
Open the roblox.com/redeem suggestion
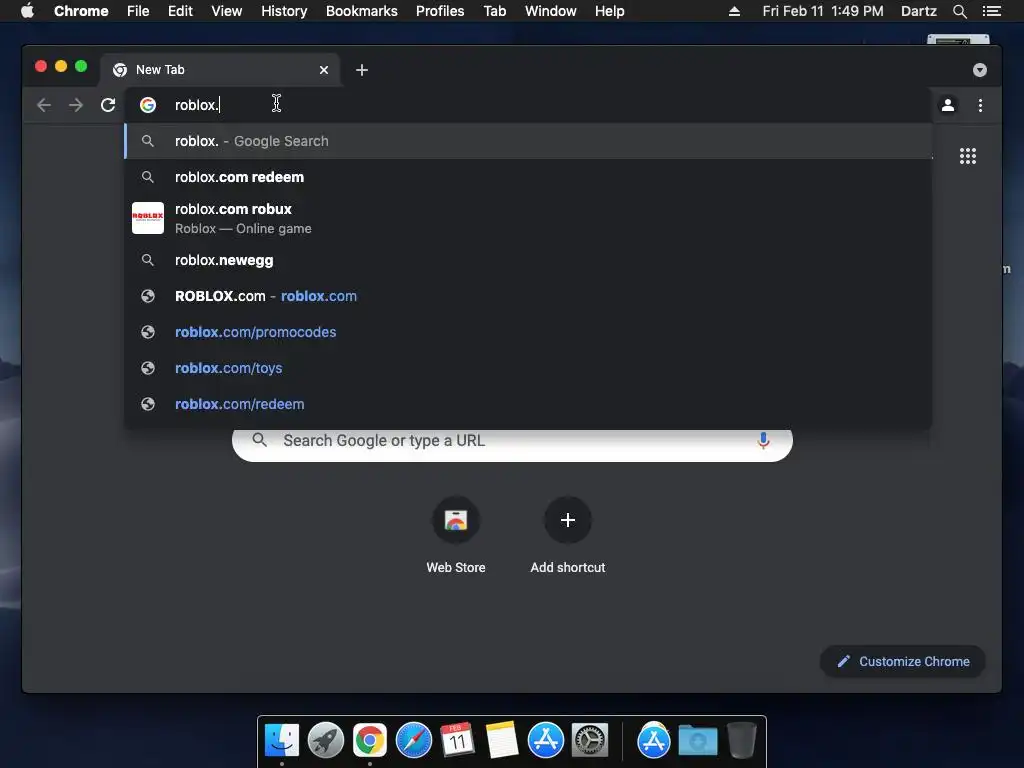[x=528, y=404]
